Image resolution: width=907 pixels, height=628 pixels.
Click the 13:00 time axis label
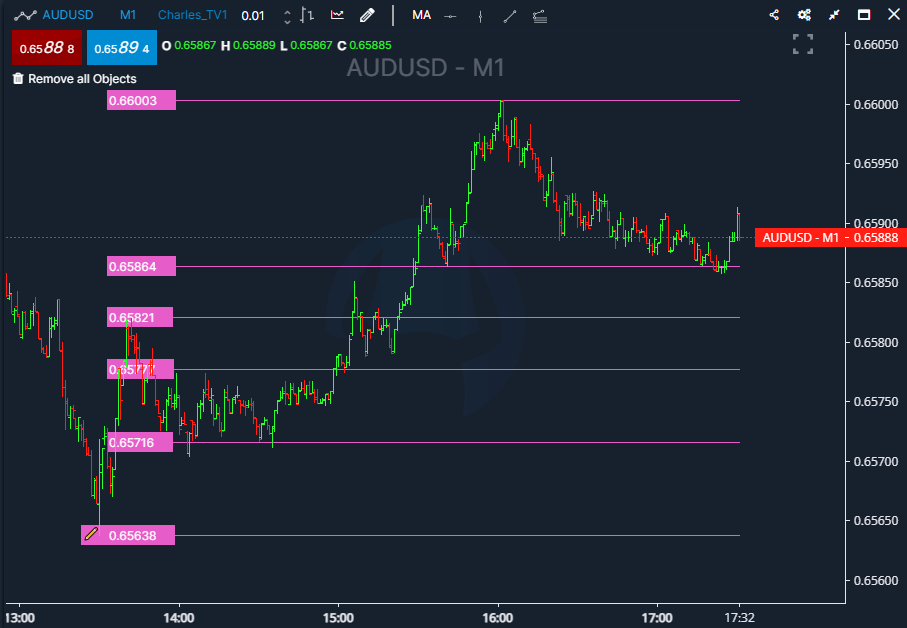tap(20, 618)
